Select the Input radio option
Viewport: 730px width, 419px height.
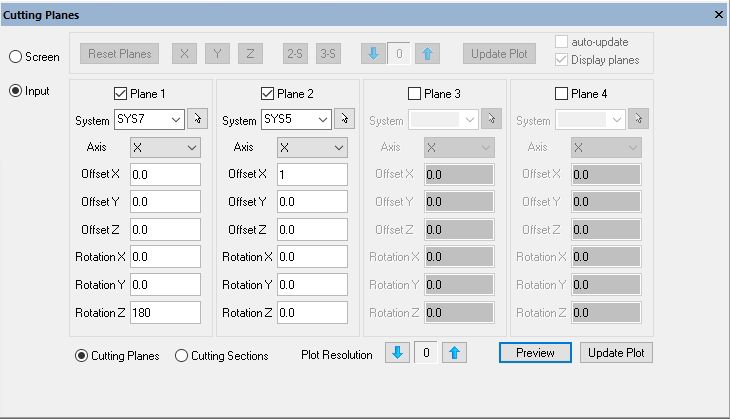click(x=16, y=91)
